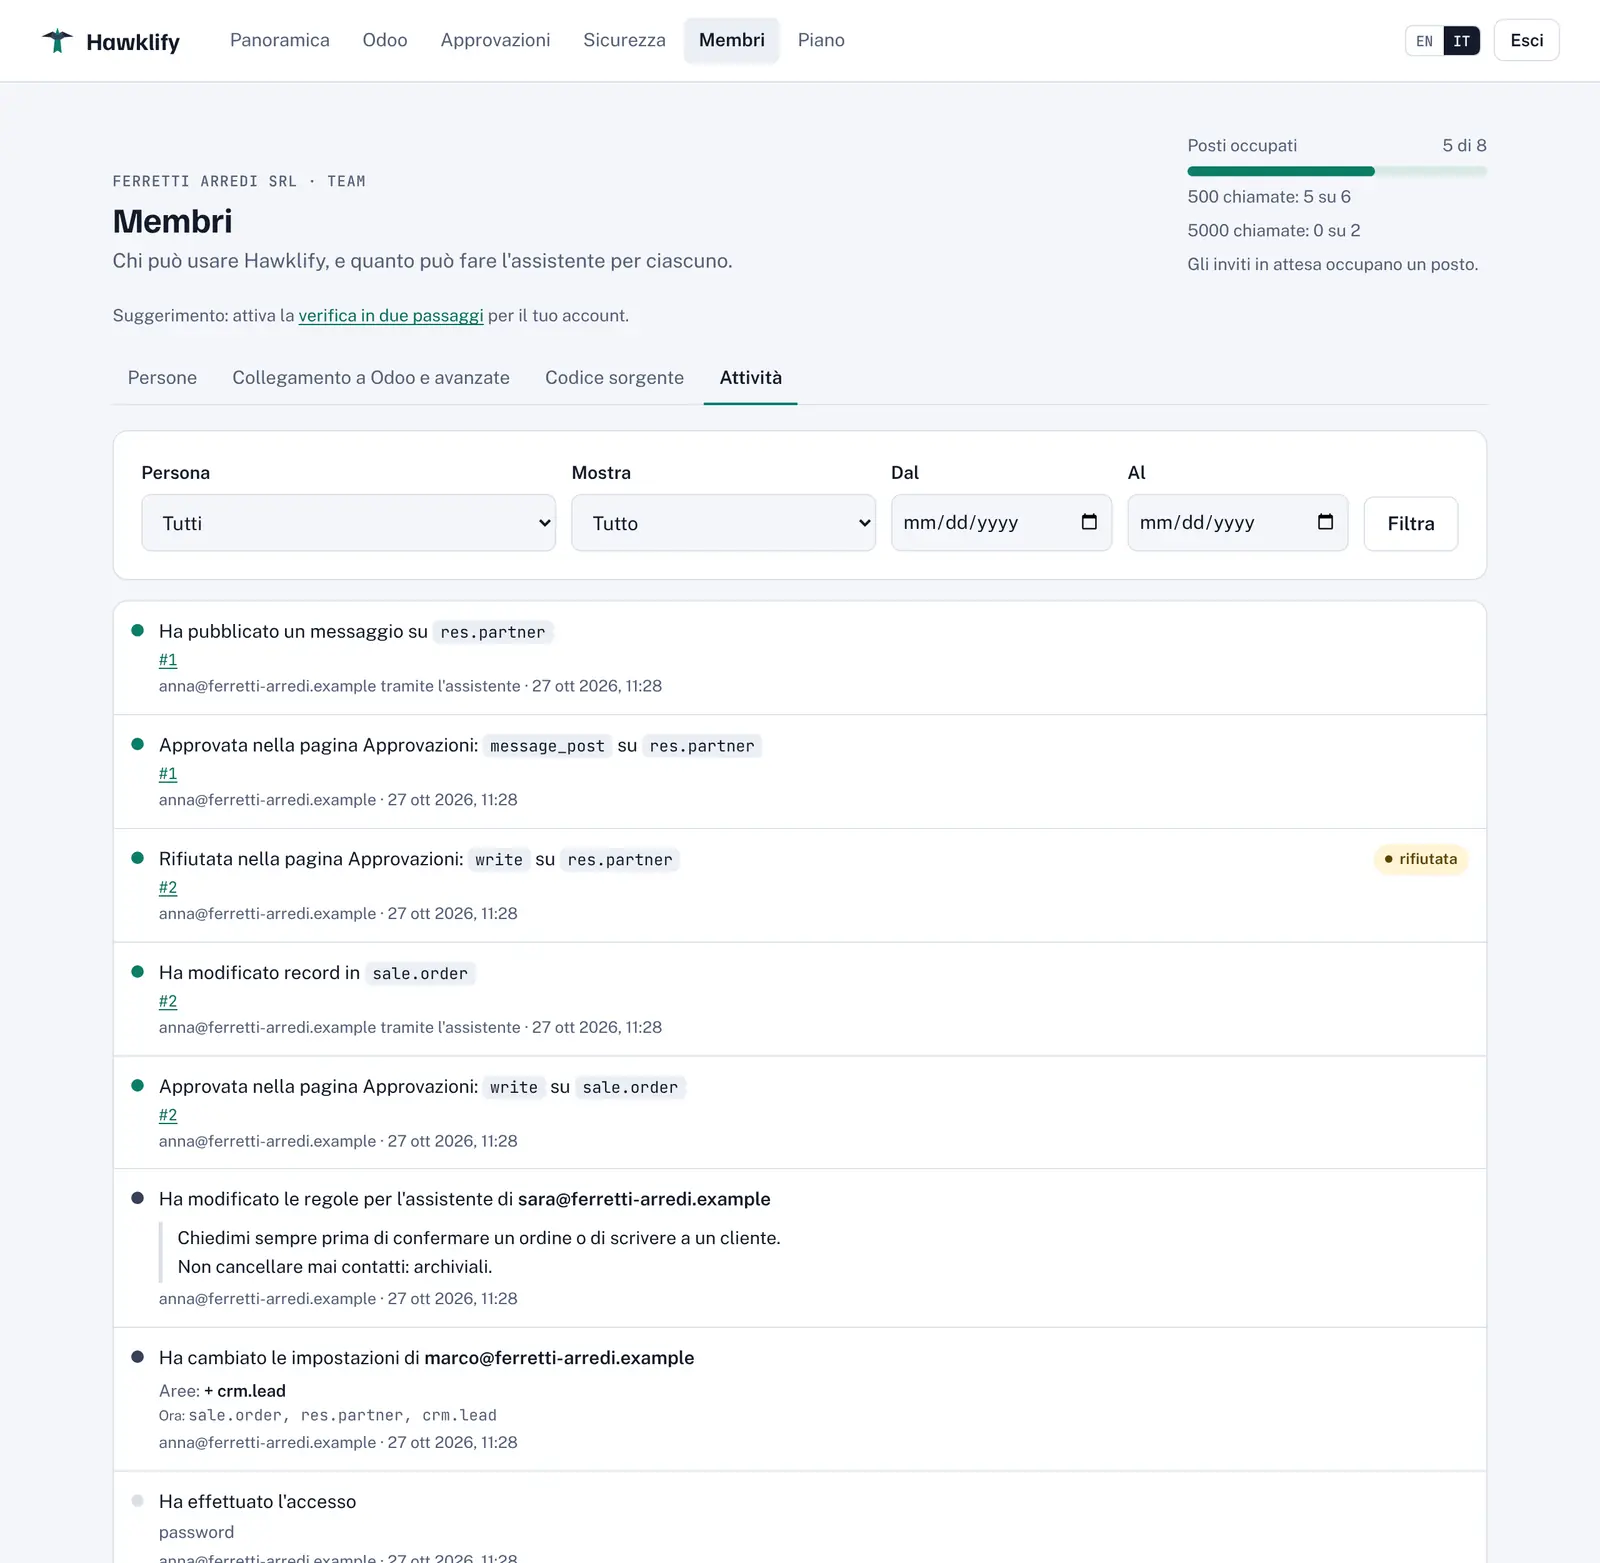Go to Odoo navigation item
This screenshot has height=1563, width=1600.
point(385,40)
